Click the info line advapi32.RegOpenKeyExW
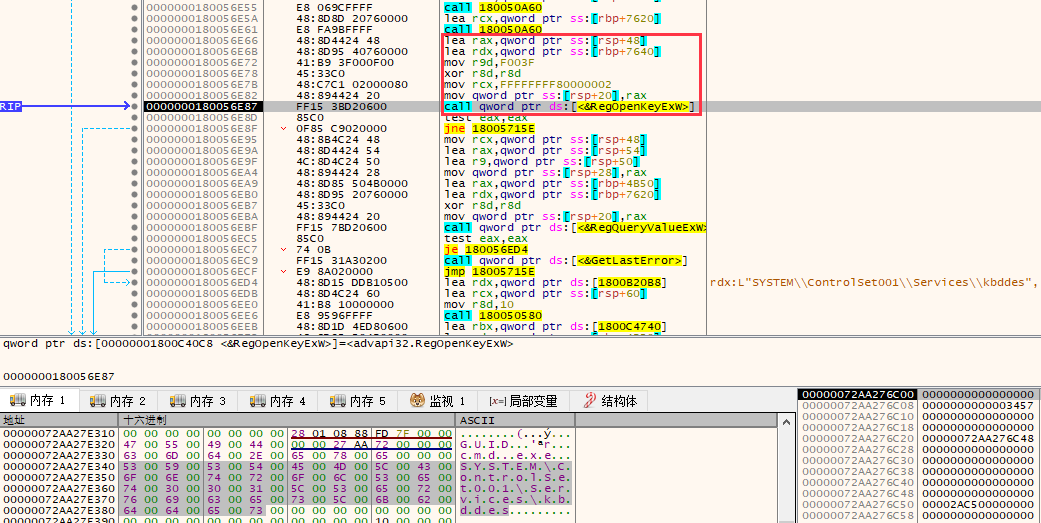The height and width of the screenshot is (523, 1041). pyautogui.click(x=258, y=344)
